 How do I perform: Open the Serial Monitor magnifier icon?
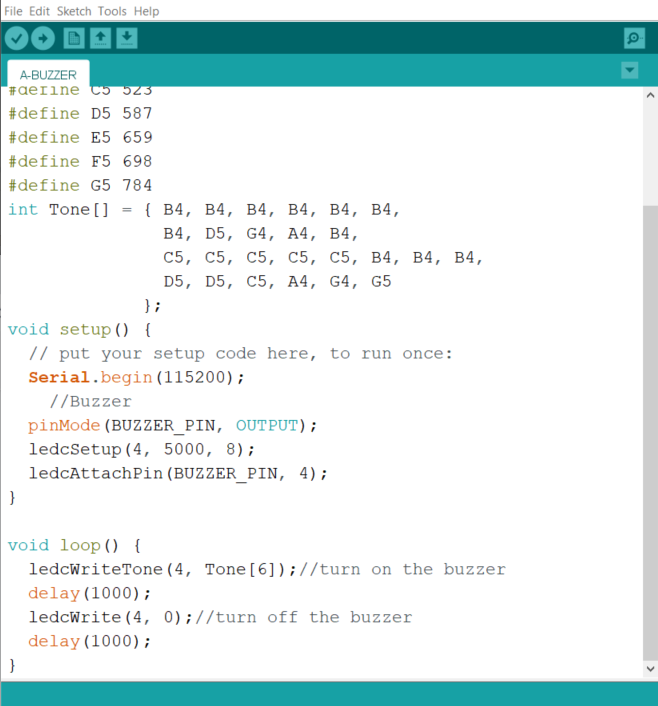pos(634,38)
